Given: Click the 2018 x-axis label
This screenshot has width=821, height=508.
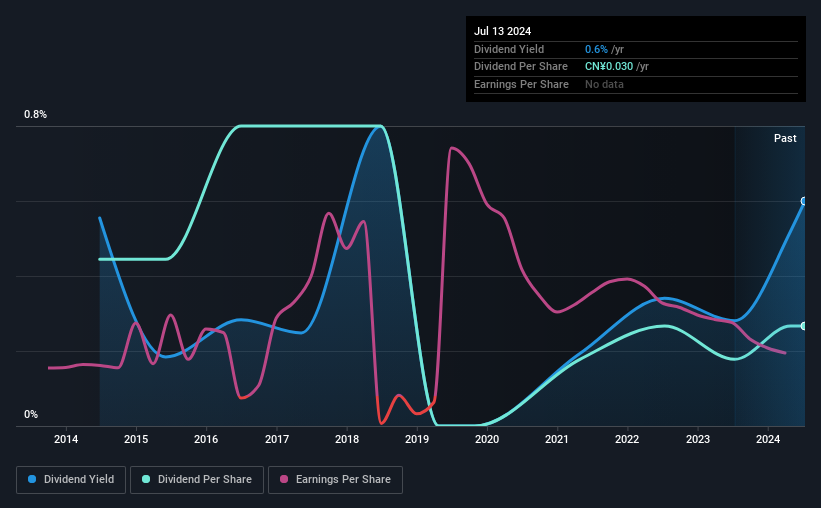Looking at the screenshot, I should click(x=347, y=439).
